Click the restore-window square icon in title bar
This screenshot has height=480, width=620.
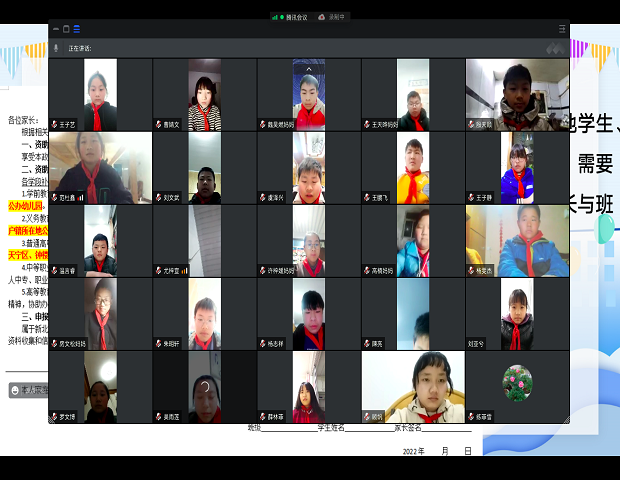pos(66,29)
